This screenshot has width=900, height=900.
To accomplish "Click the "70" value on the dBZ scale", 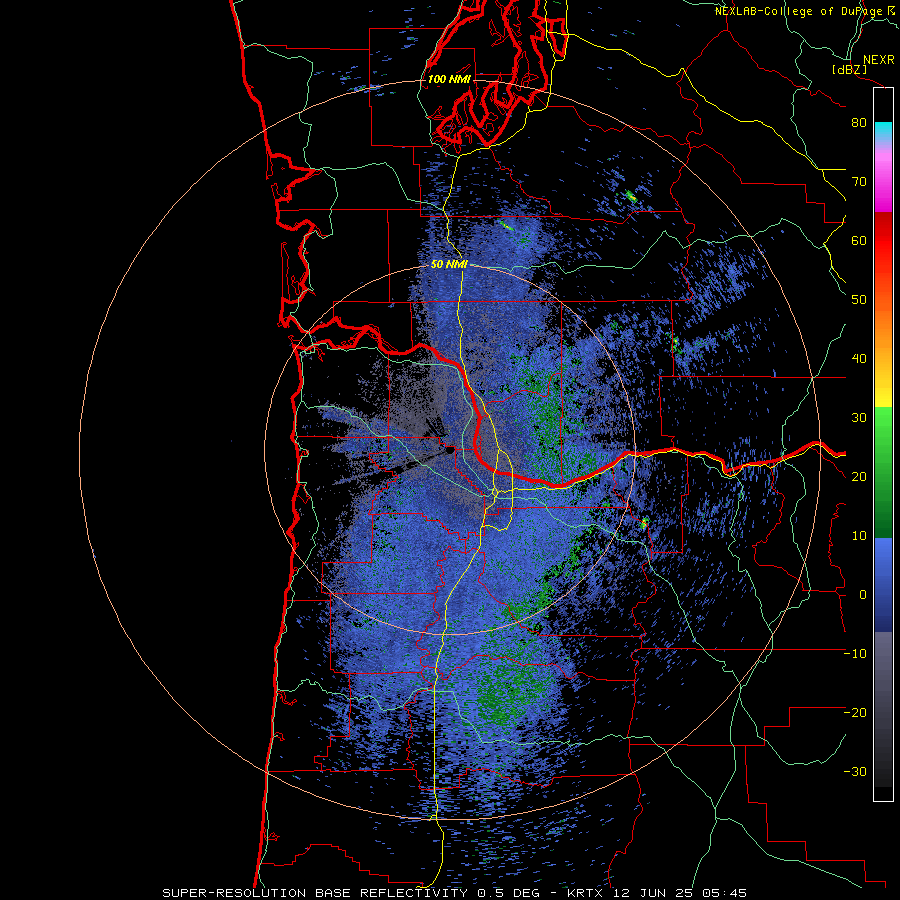I will 859,182.
